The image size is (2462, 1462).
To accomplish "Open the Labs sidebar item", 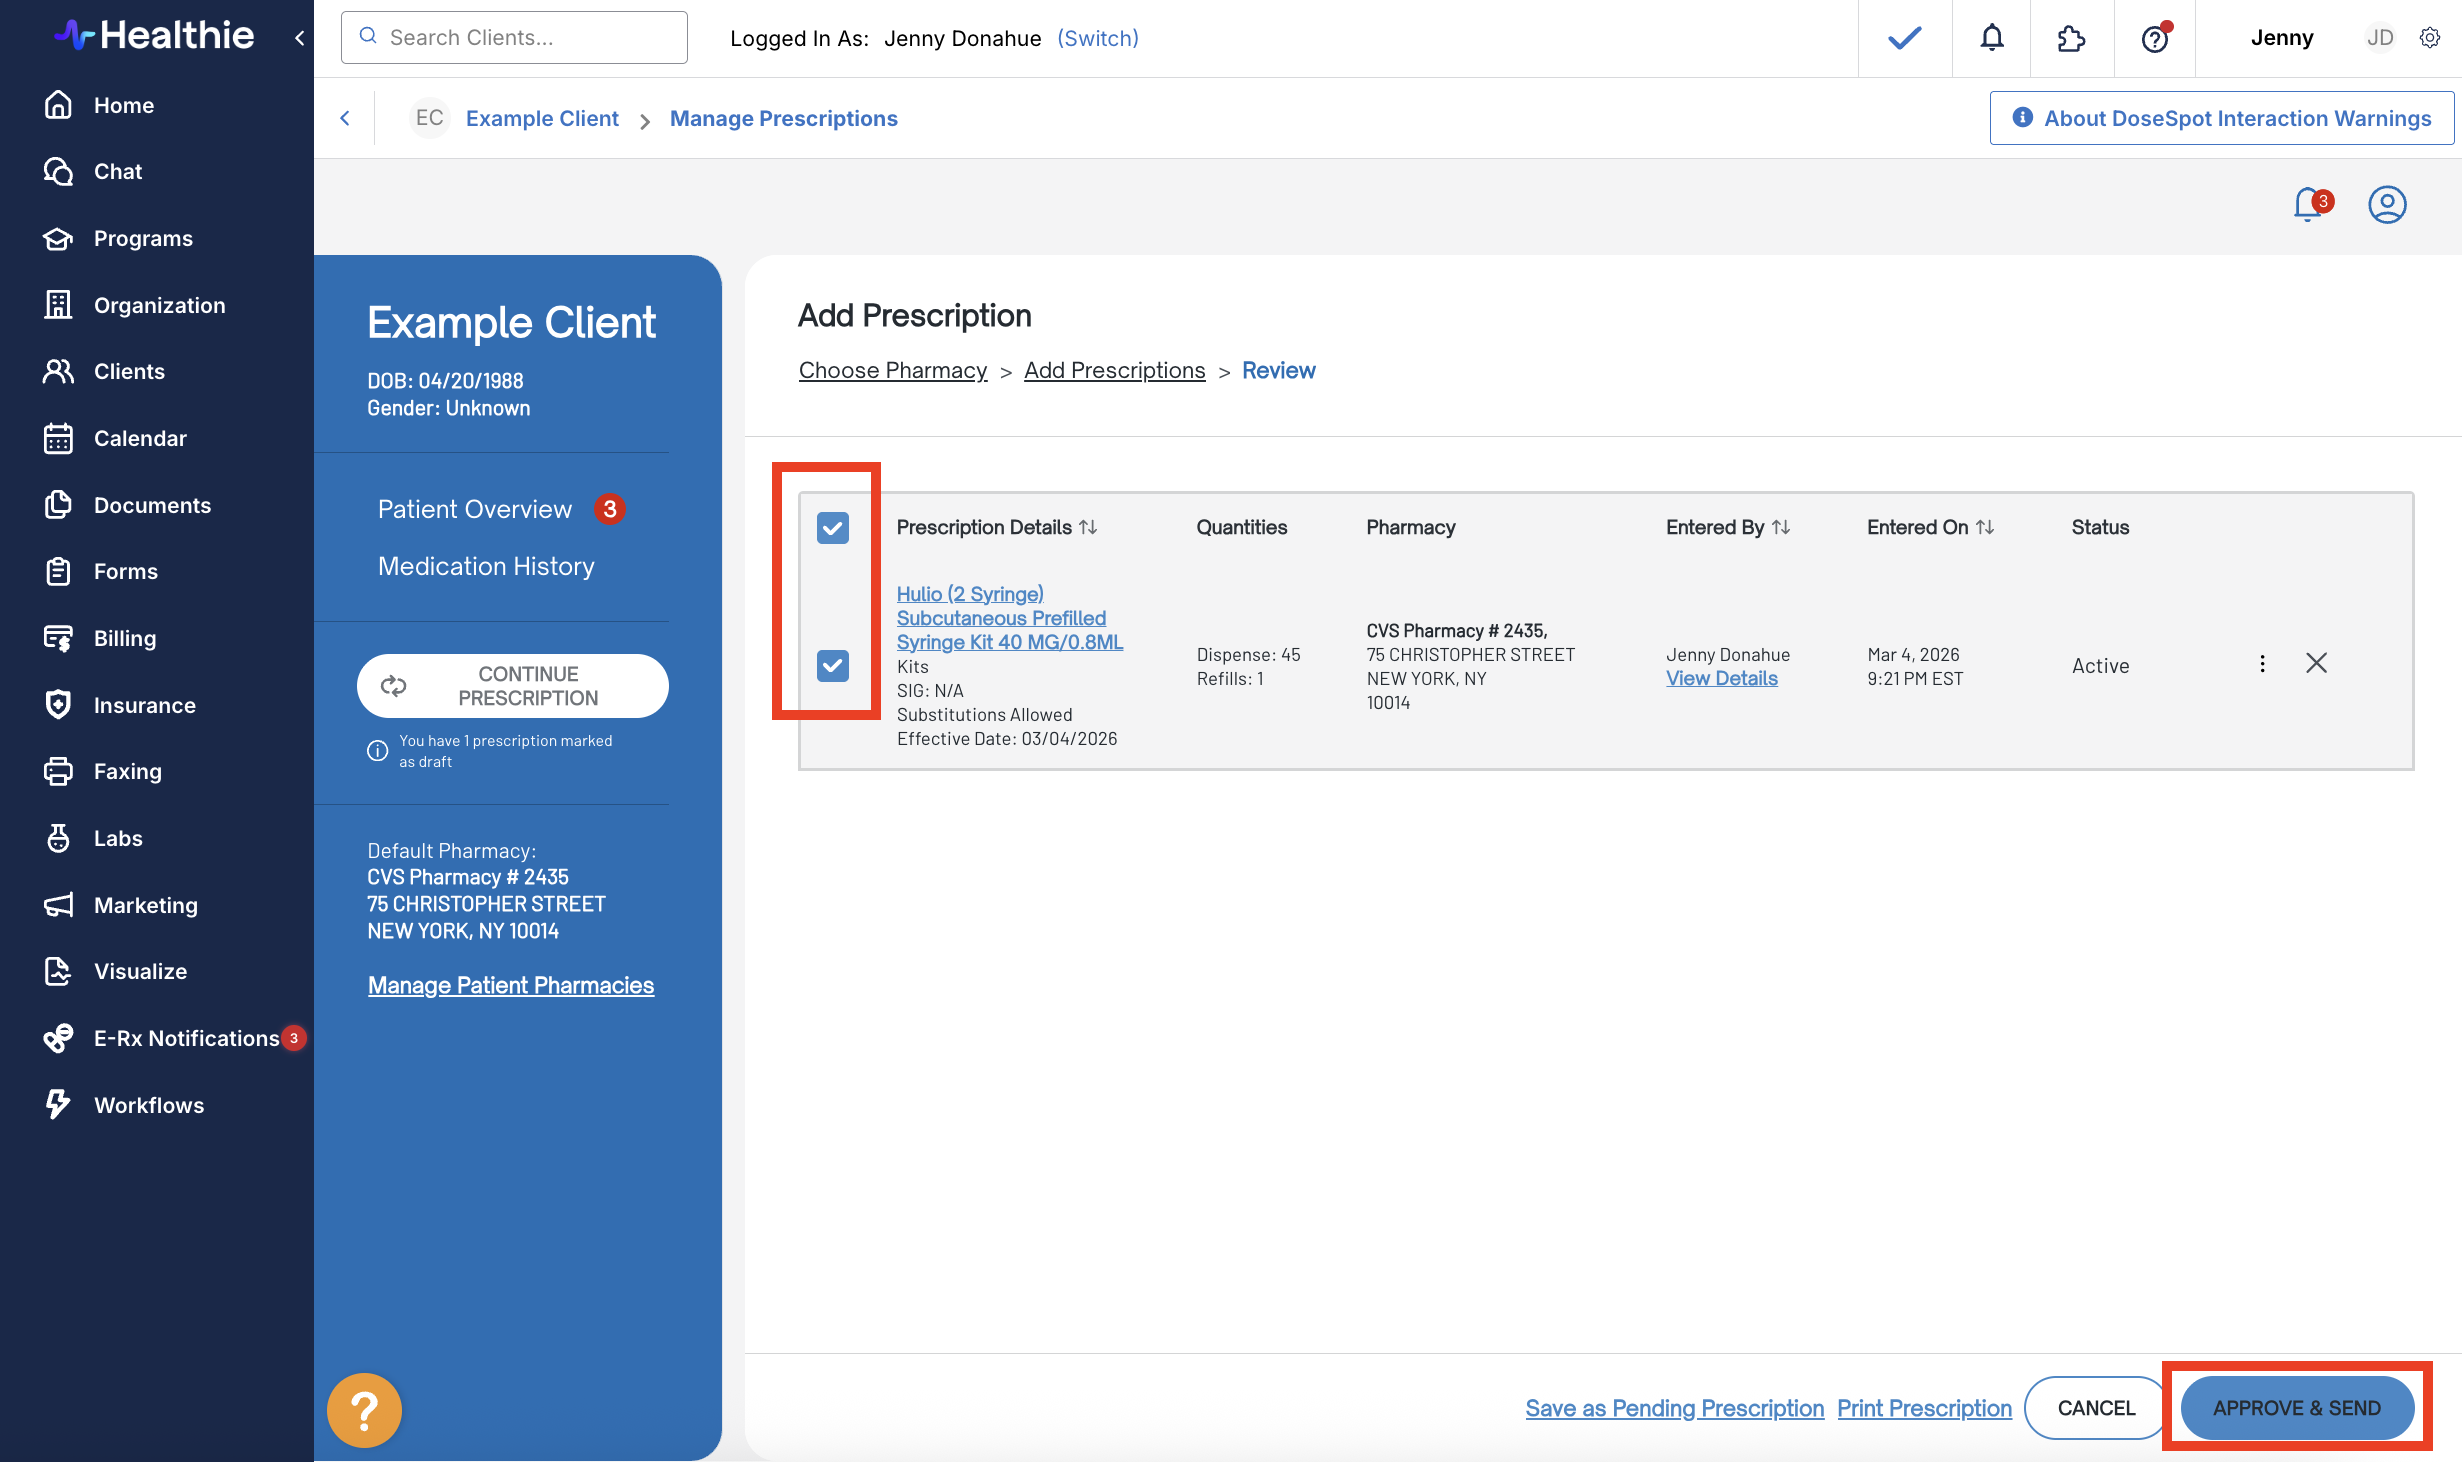I will [118, 838].
